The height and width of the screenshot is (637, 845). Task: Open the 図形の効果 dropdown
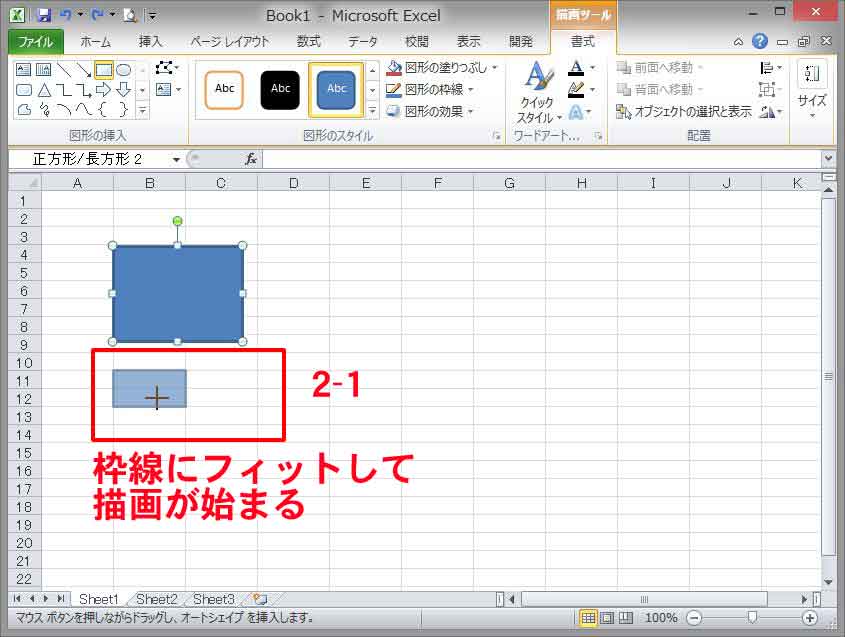click(430, 109)
